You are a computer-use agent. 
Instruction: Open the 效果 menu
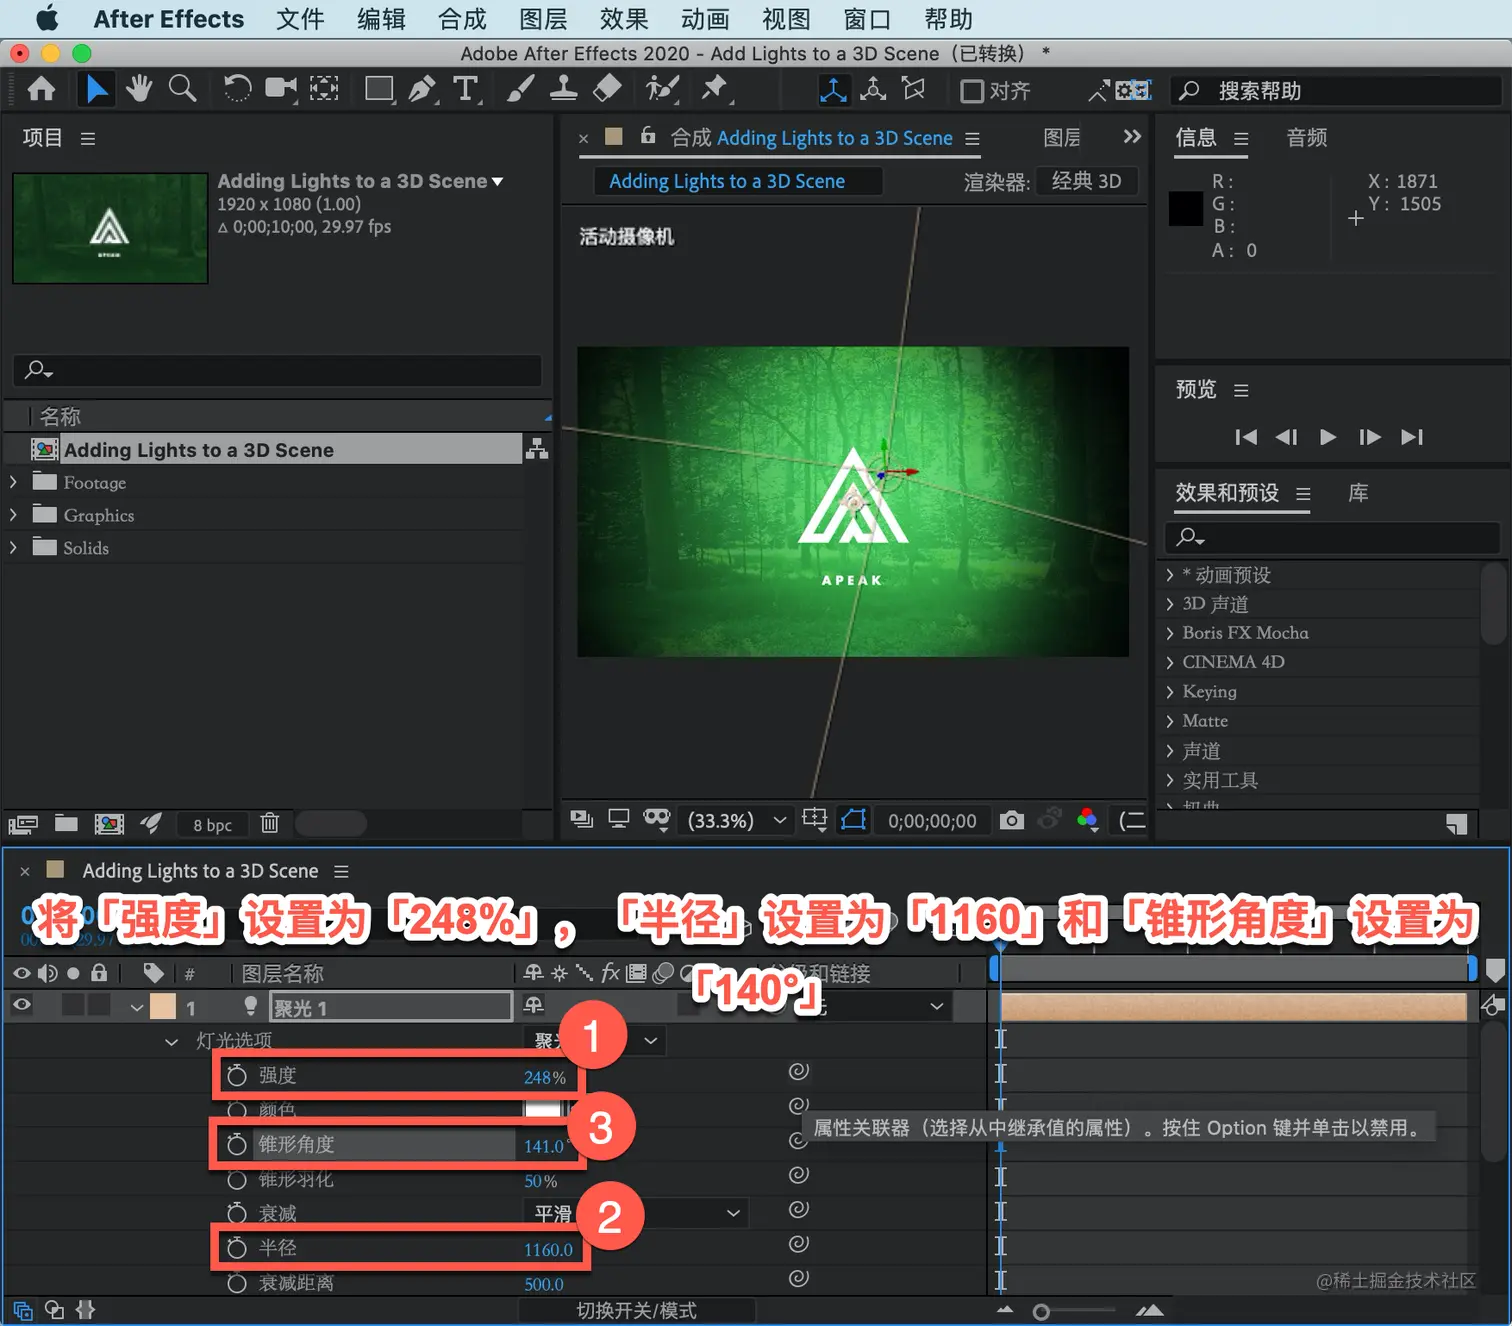tap(624, 19)
